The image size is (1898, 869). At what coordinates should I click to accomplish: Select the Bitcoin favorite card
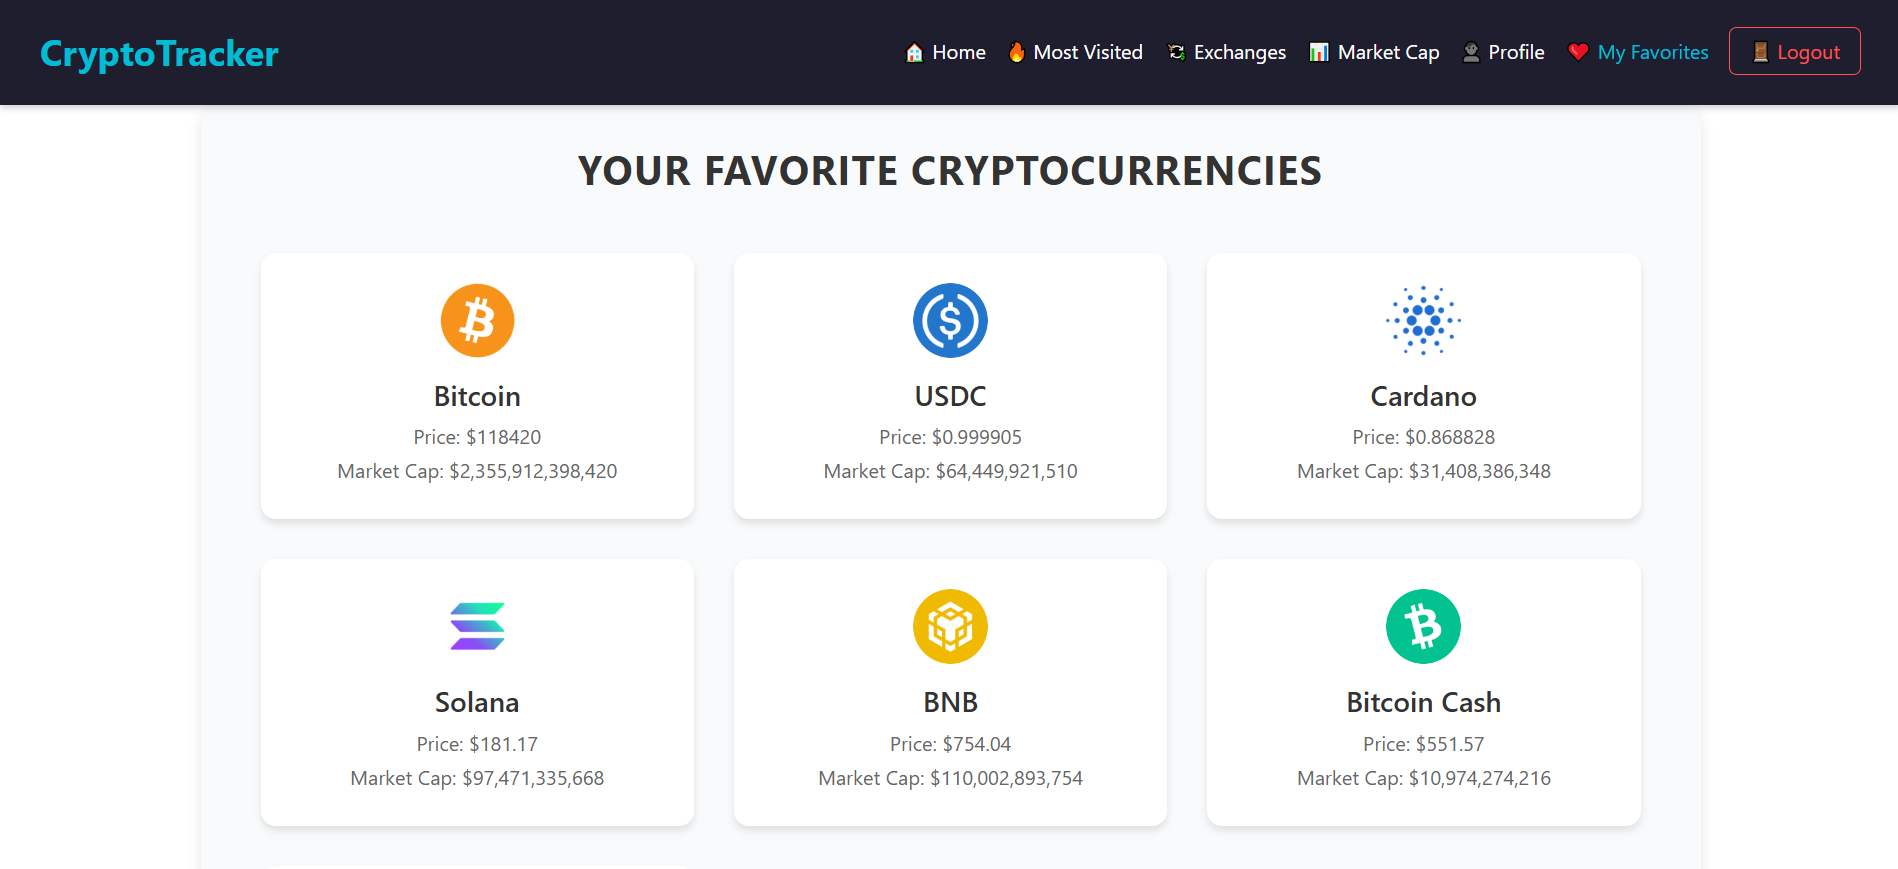click(x=477, y=386)
